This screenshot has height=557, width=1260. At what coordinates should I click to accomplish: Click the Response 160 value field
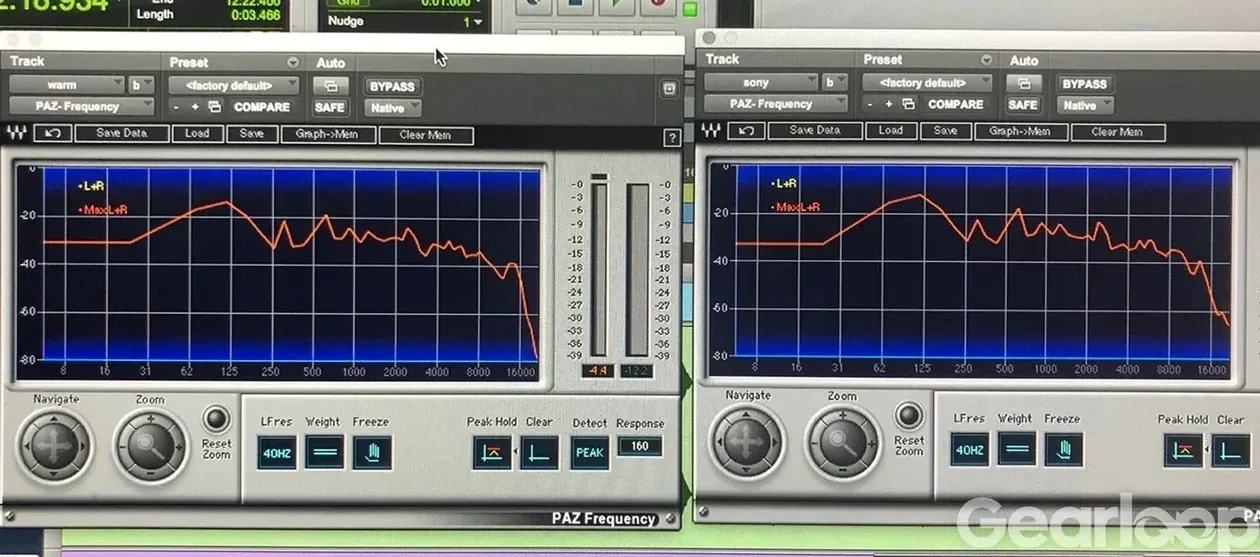tap(639, 446)
